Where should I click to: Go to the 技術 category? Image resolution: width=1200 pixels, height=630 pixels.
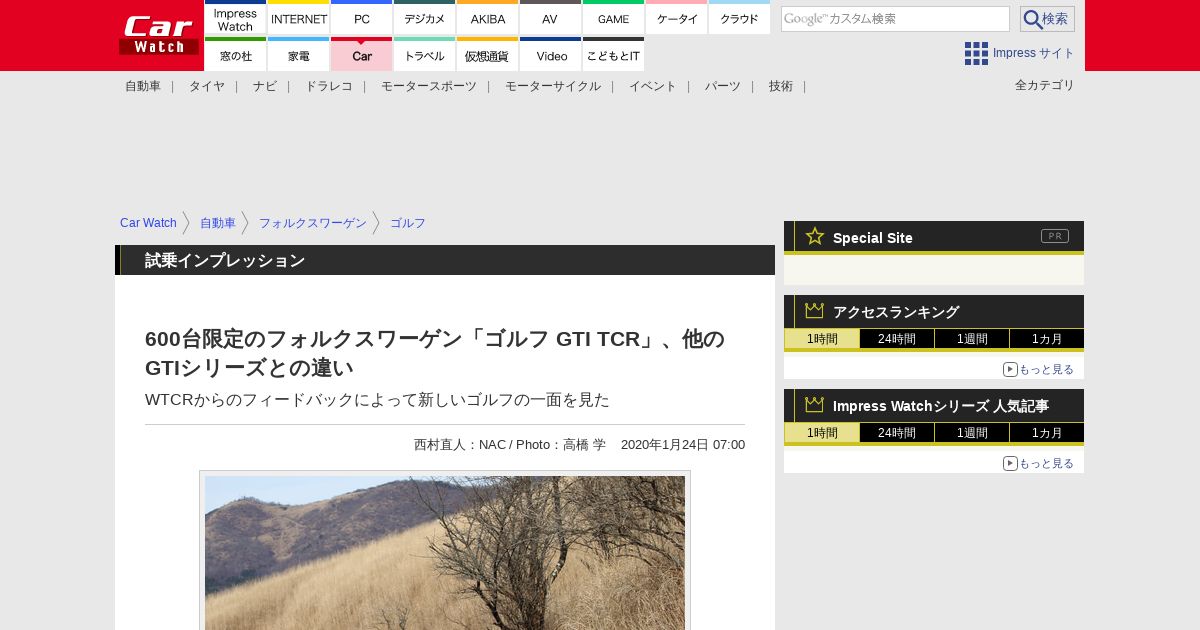[781, 86]
